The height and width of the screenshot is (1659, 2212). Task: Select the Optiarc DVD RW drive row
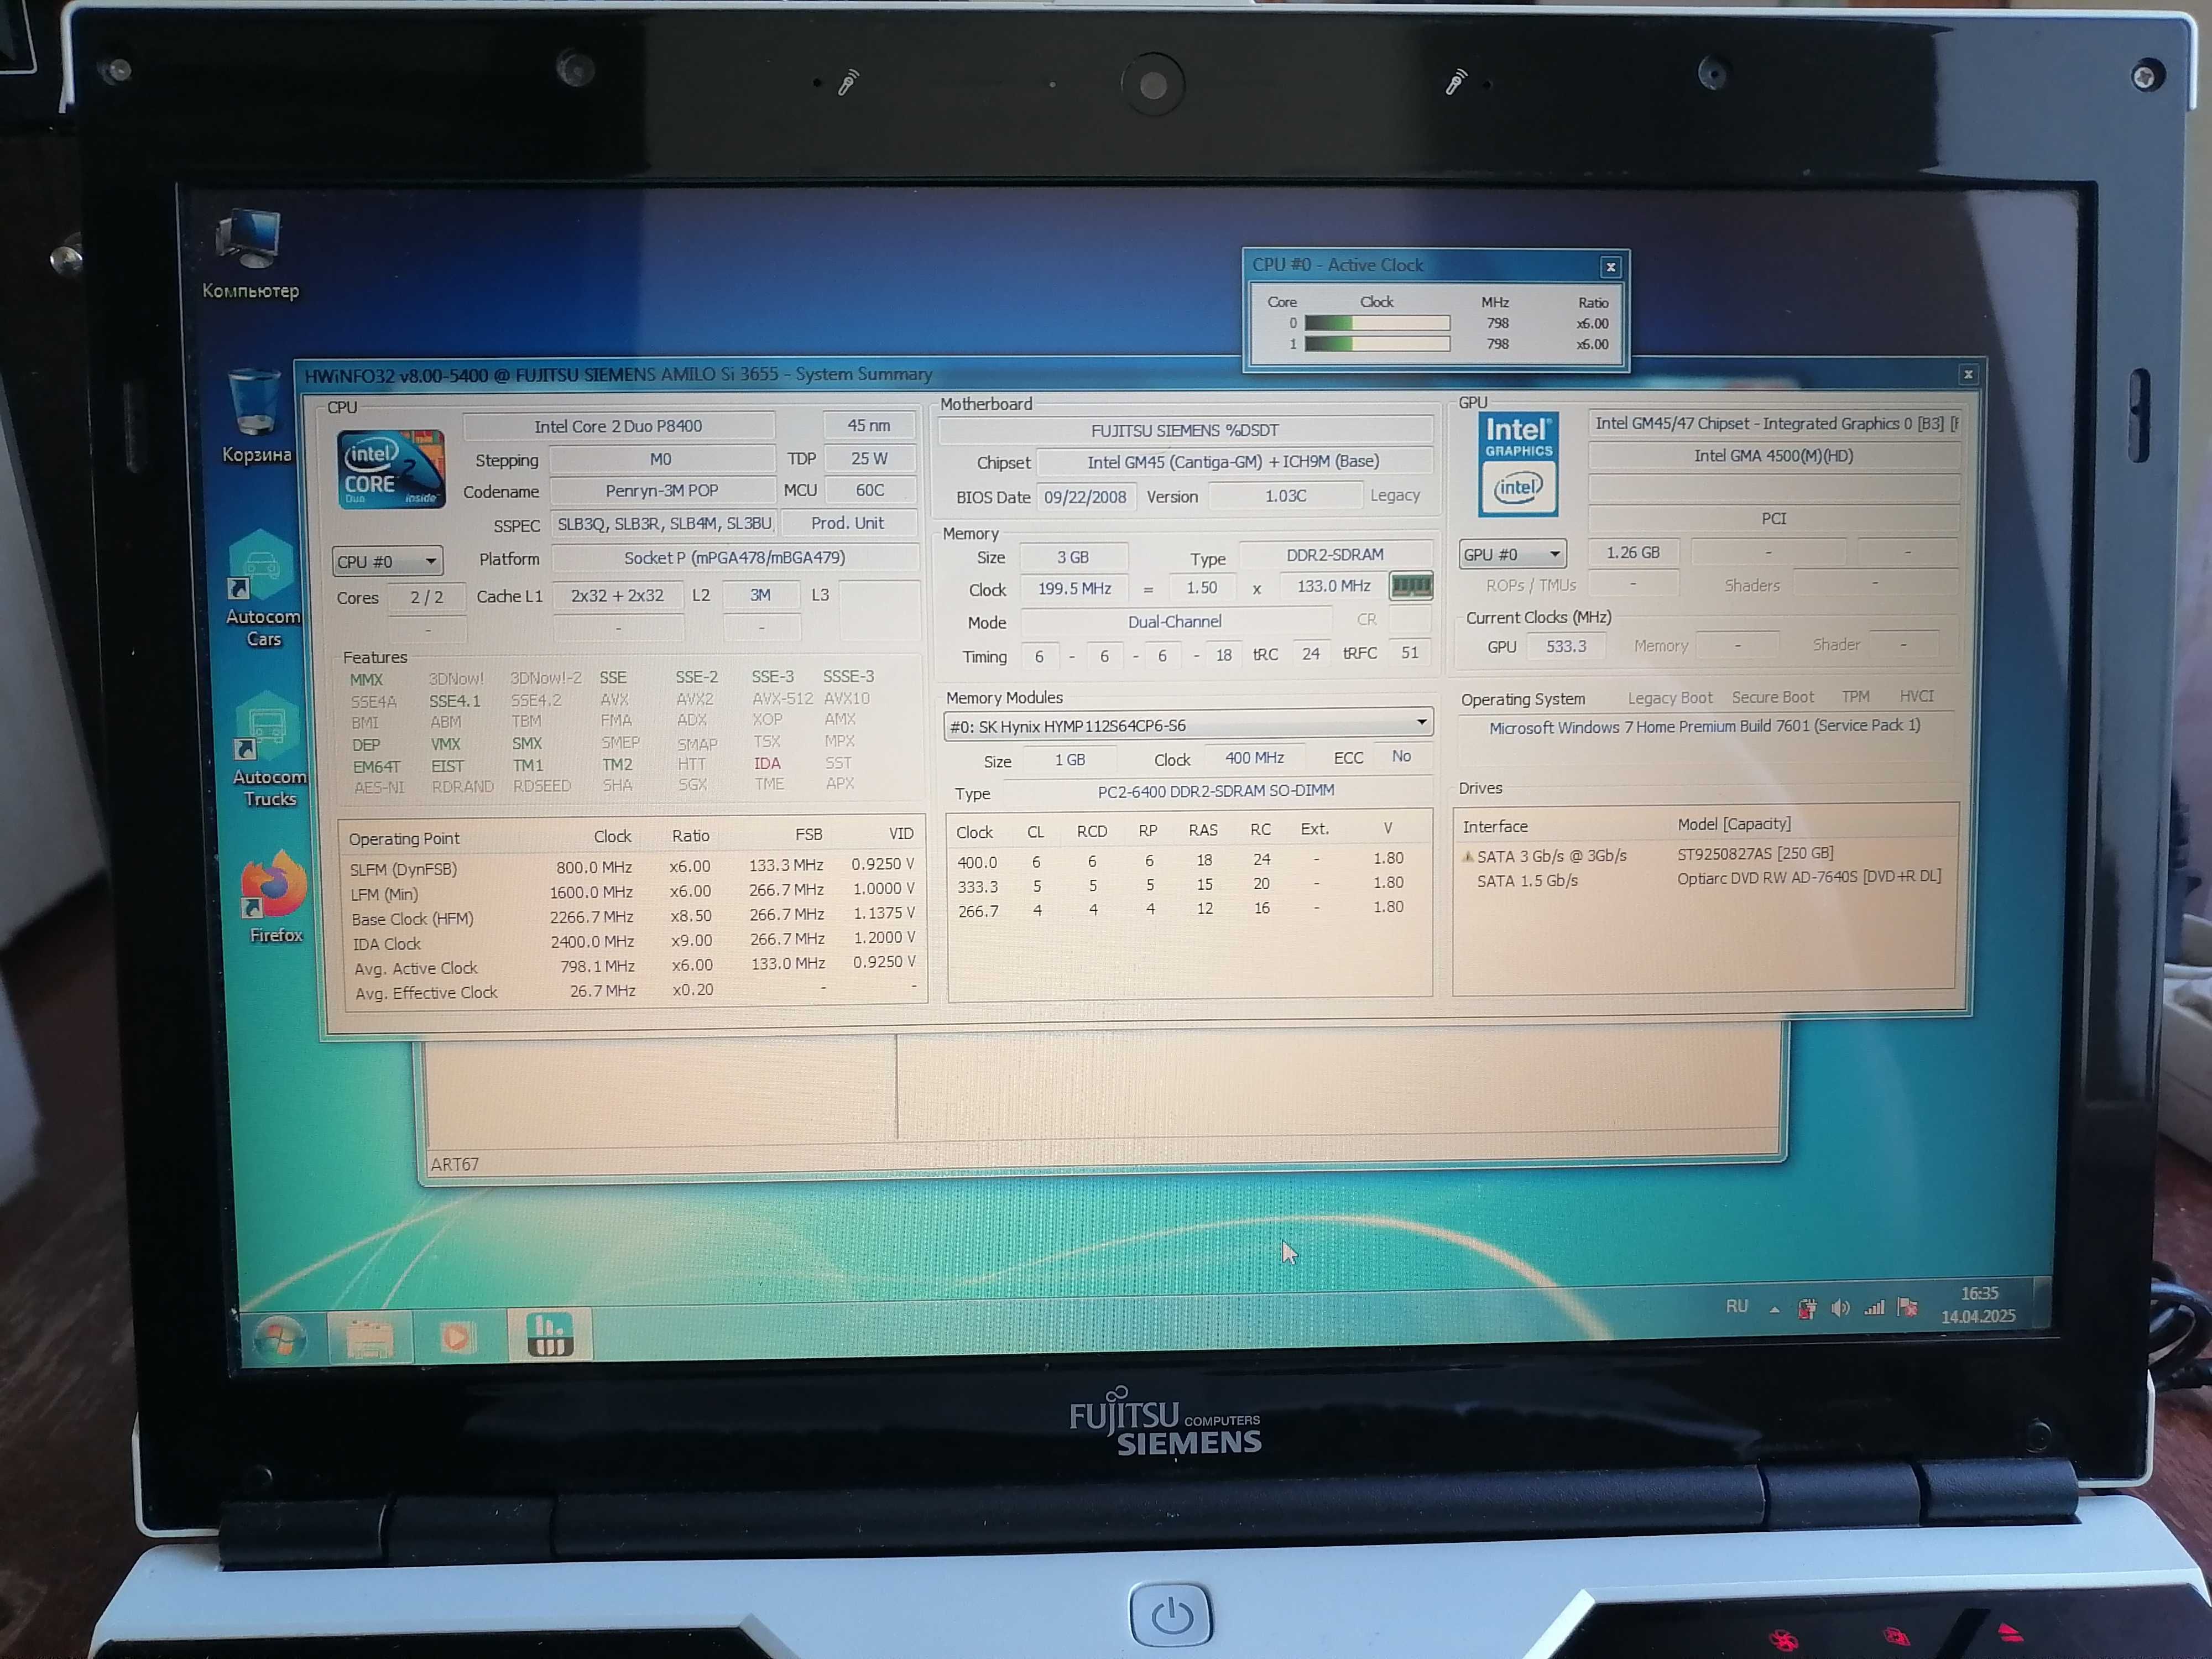1704,879
